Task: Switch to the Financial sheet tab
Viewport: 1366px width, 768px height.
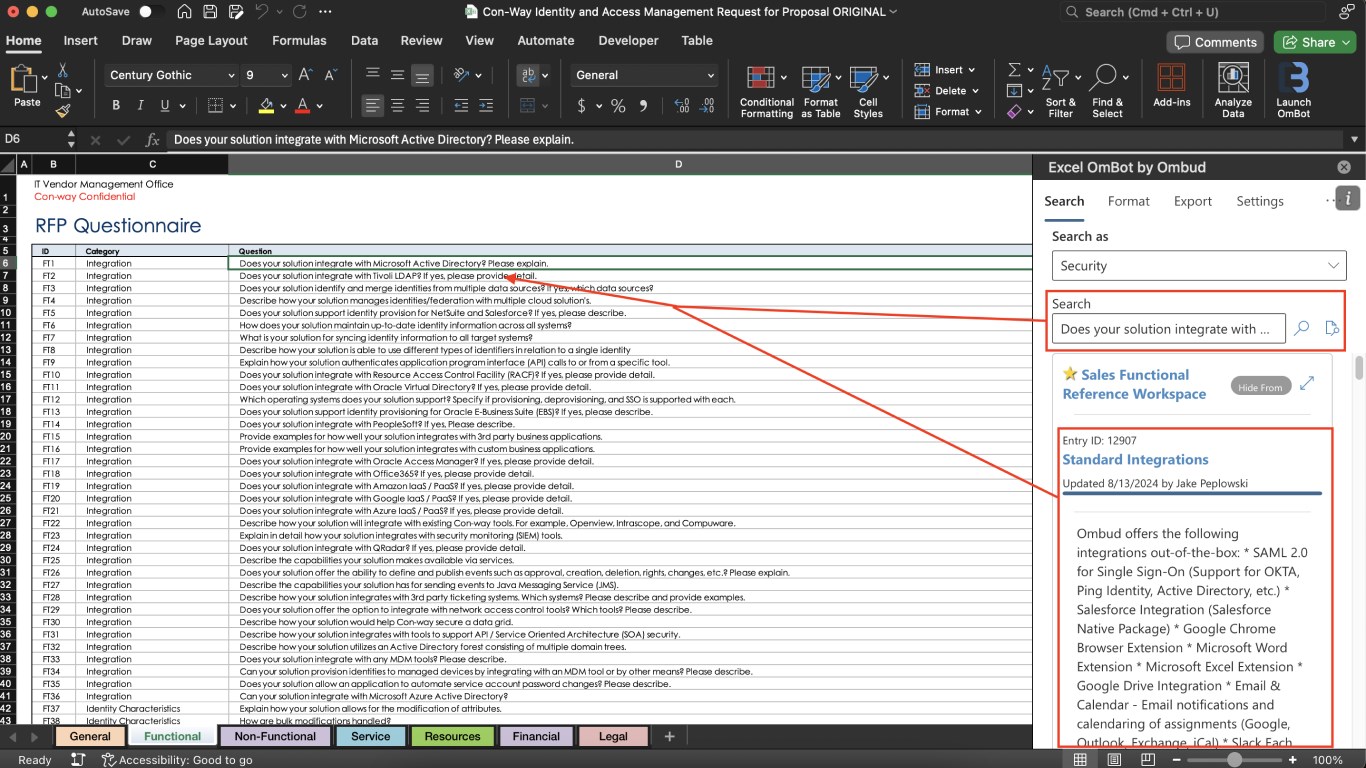Action: click(536, 737)
